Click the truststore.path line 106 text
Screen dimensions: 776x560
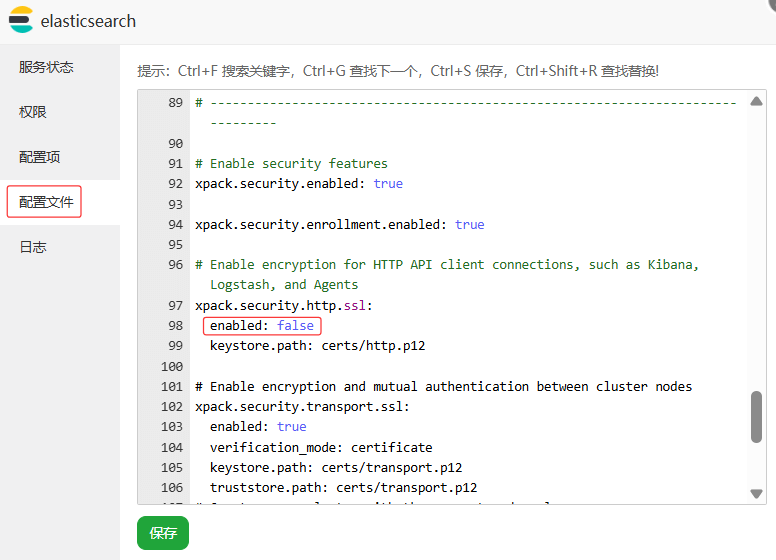pyautogui.click(x=343, y=488)
